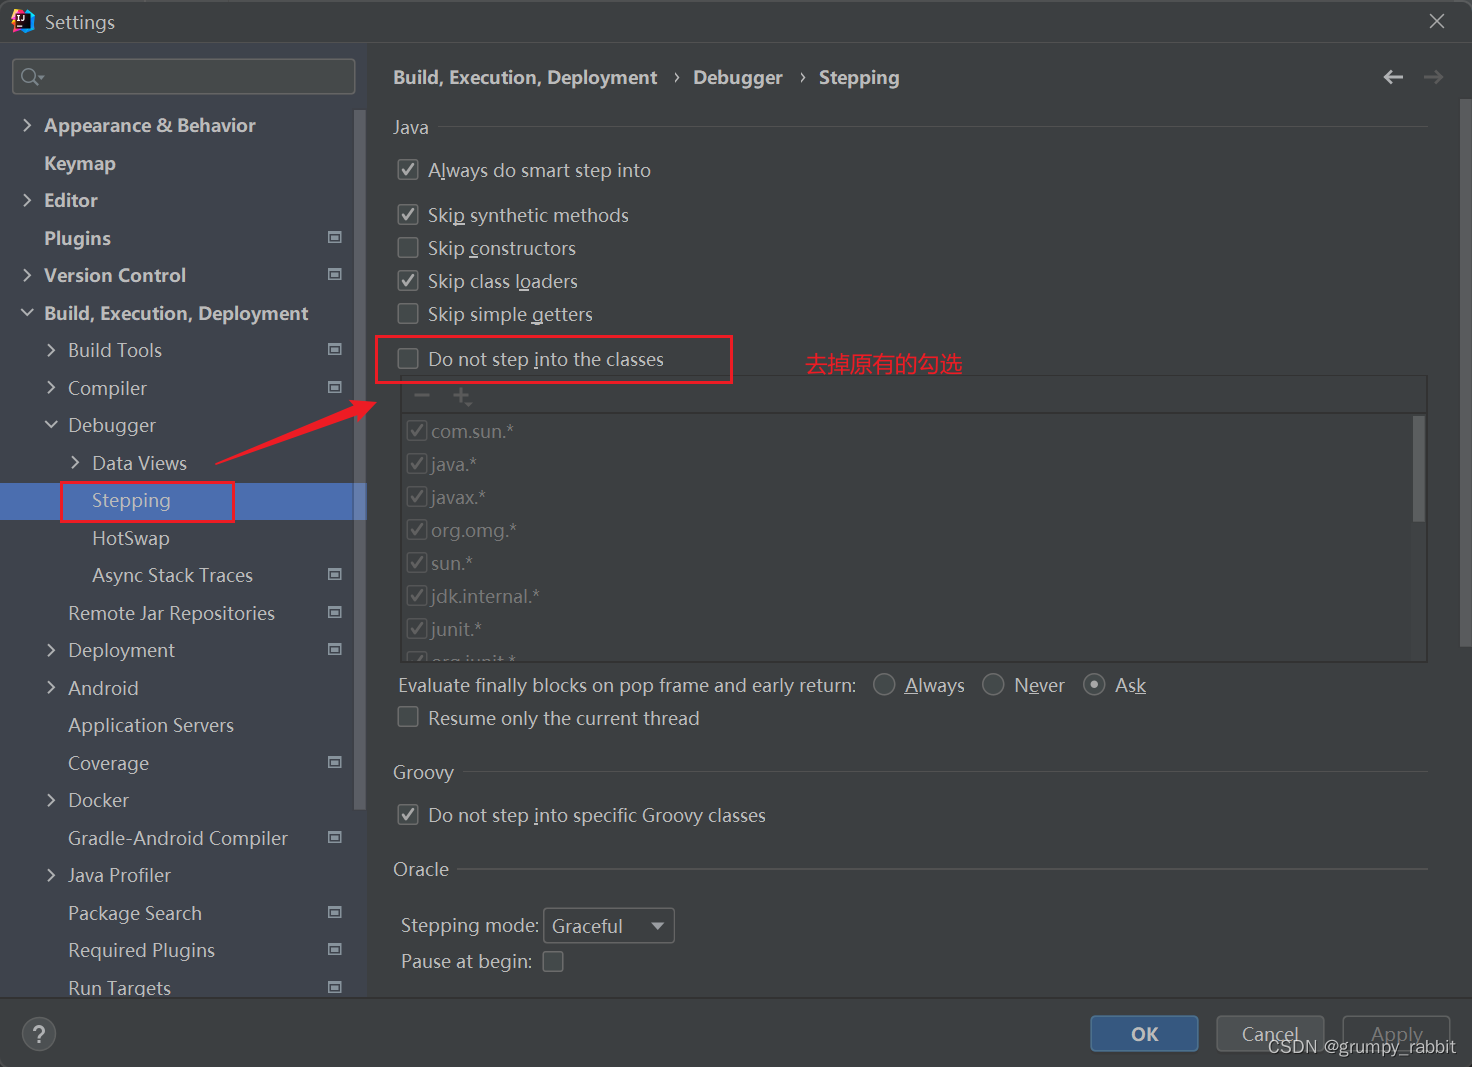Screen dimensions: 1472x1067
Task: Expand the Compiler node
Action: click(x=51, y=388)
